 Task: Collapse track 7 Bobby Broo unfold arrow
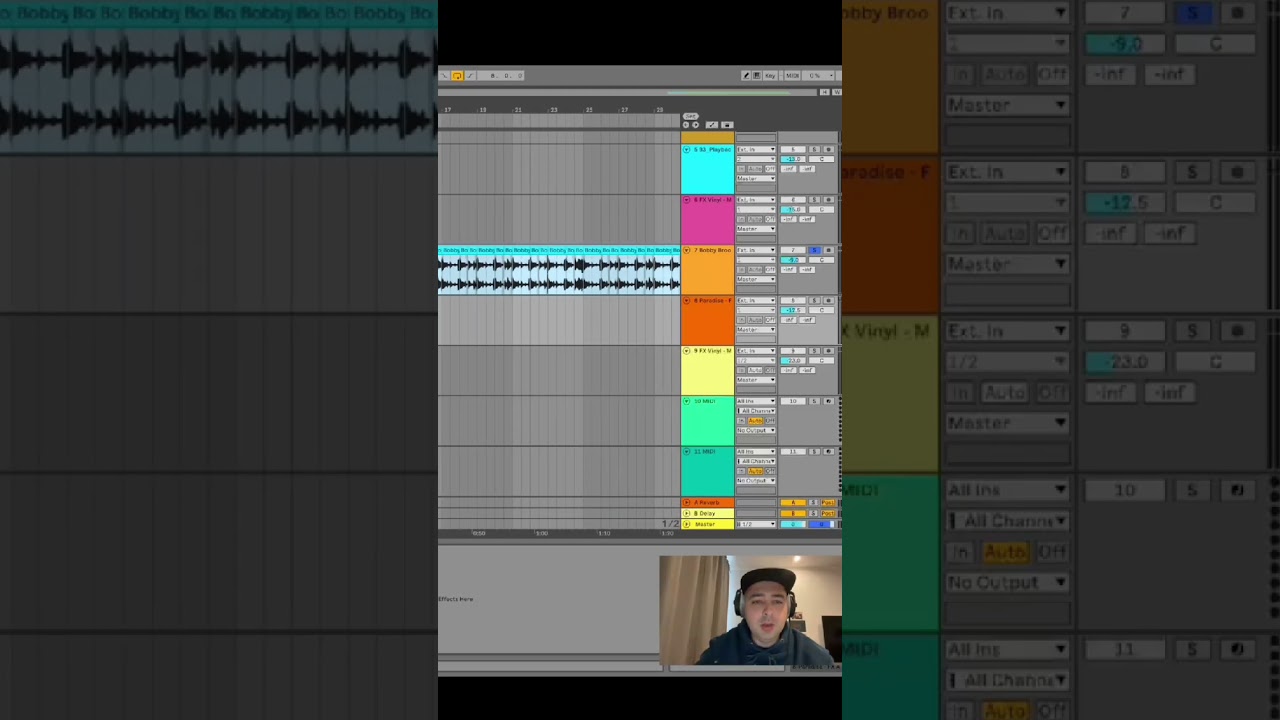pyautogui.click(x=687, y=250)
